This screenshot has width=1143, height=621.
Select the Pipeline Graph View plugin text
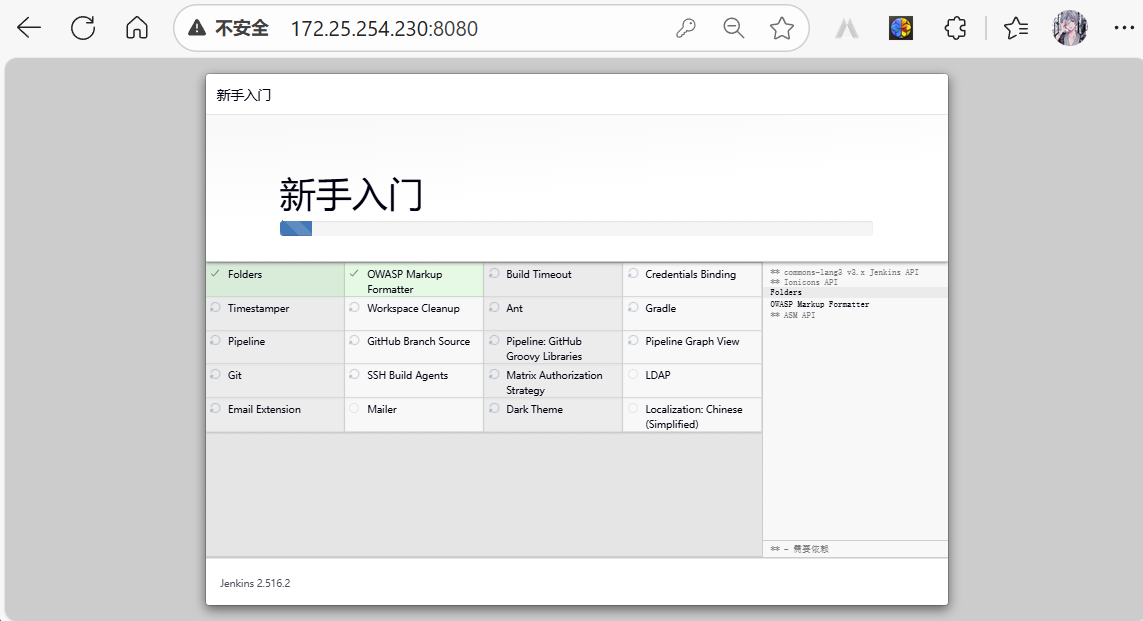coord(692,342)
